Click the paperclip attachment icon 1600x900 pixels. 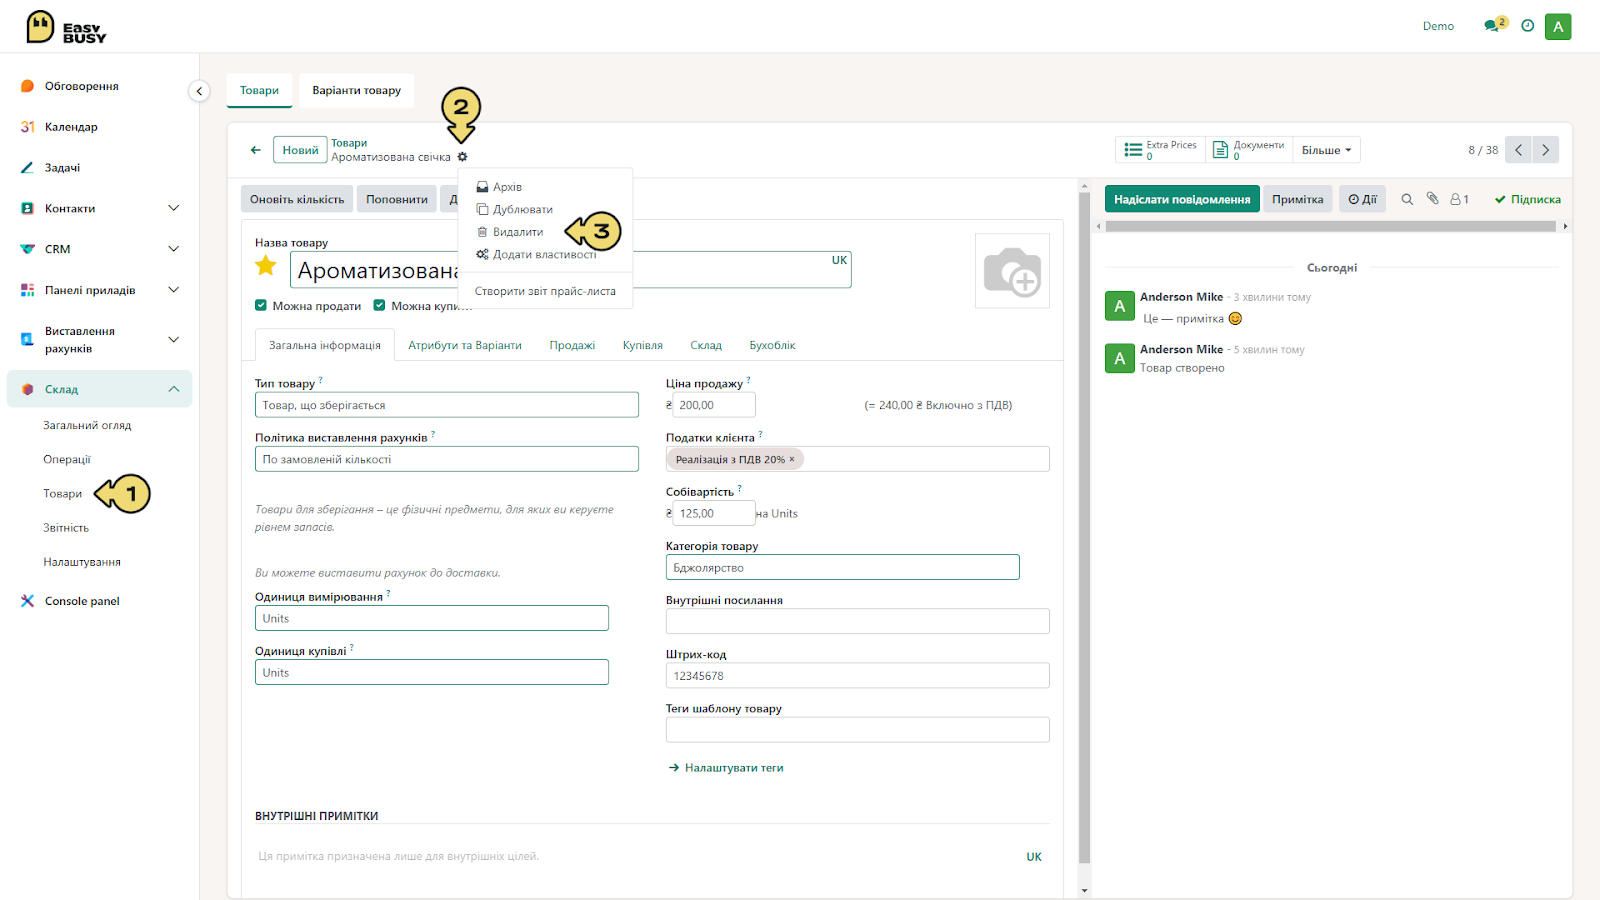pyautogui.click(x=1432, y=199)
